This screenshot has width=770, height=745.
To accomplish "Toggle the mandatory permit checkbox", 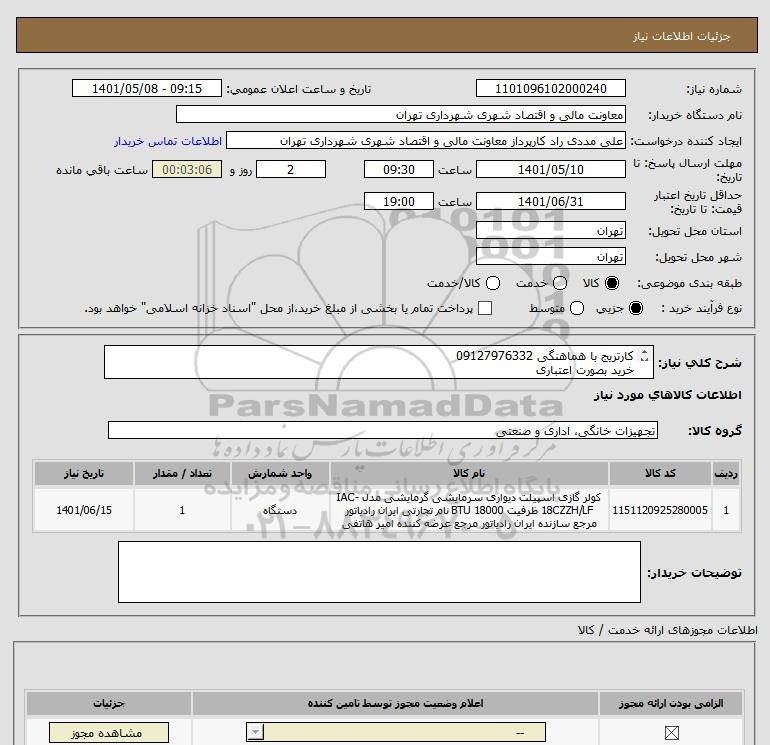I will pyautogui.click(x=671, y=733).
